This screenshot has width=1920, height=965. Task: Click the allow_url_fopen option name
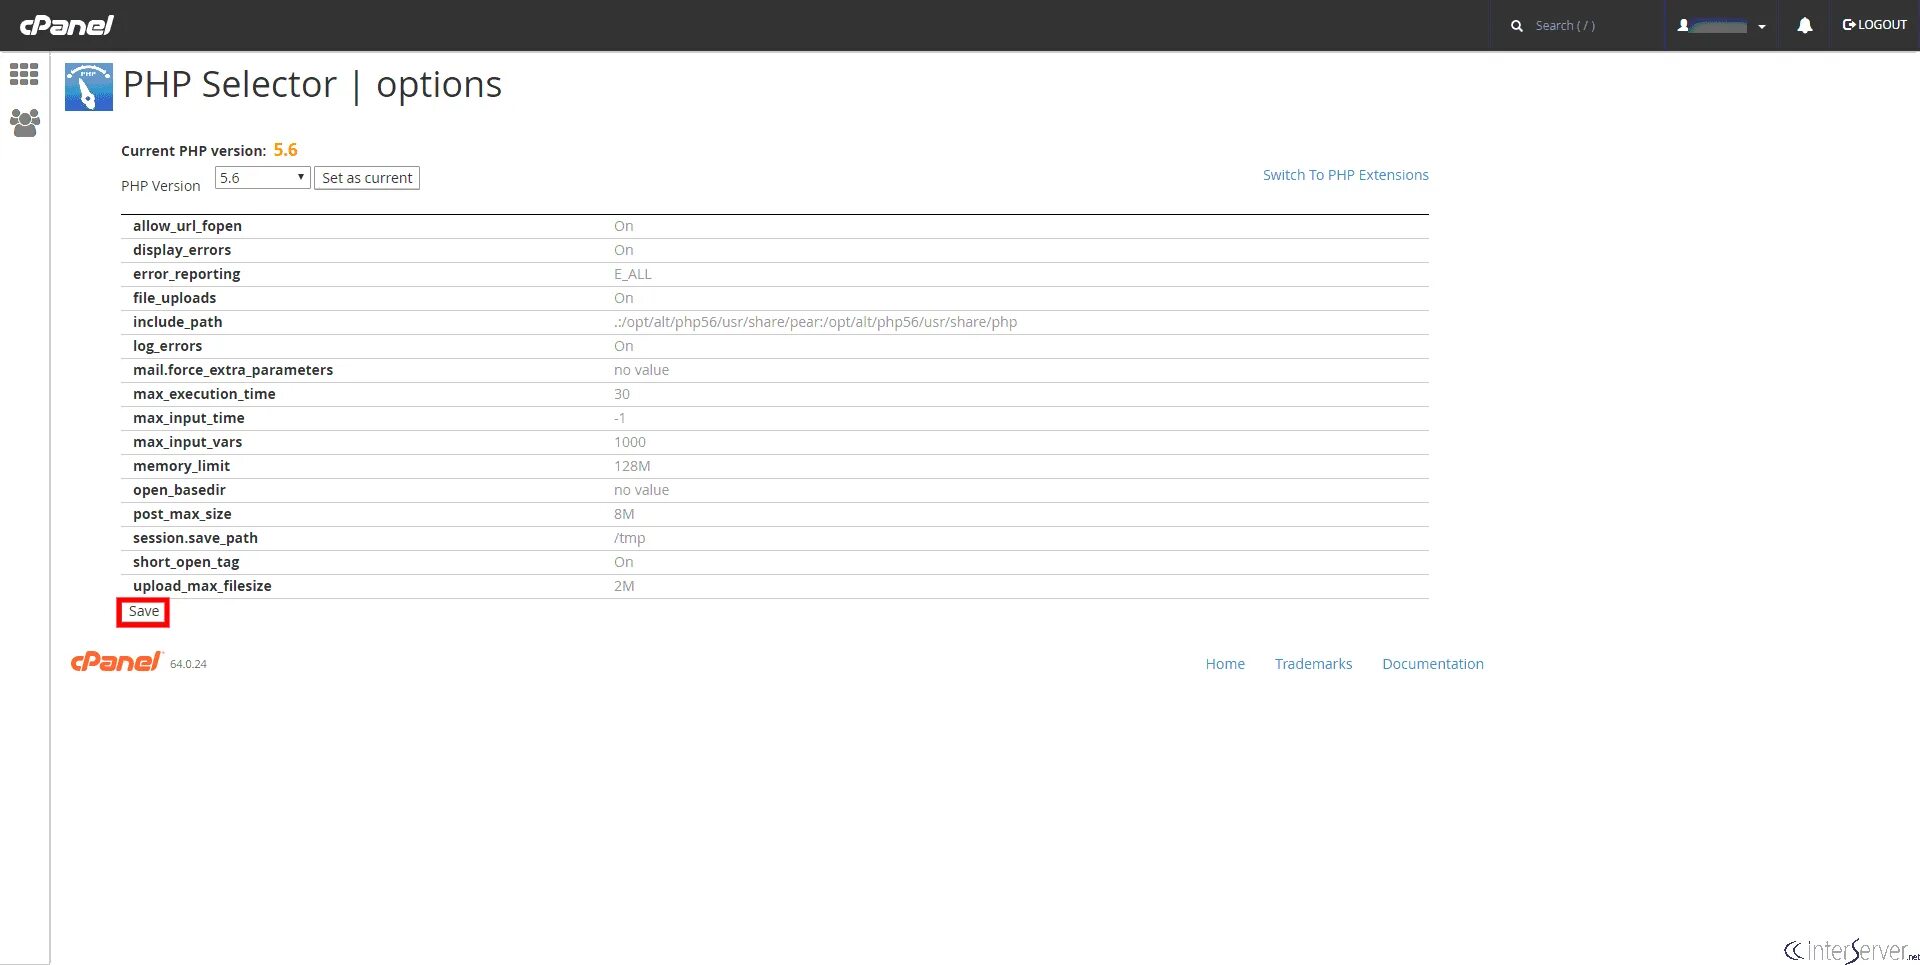pyautogui.click(x=187, y=226)
